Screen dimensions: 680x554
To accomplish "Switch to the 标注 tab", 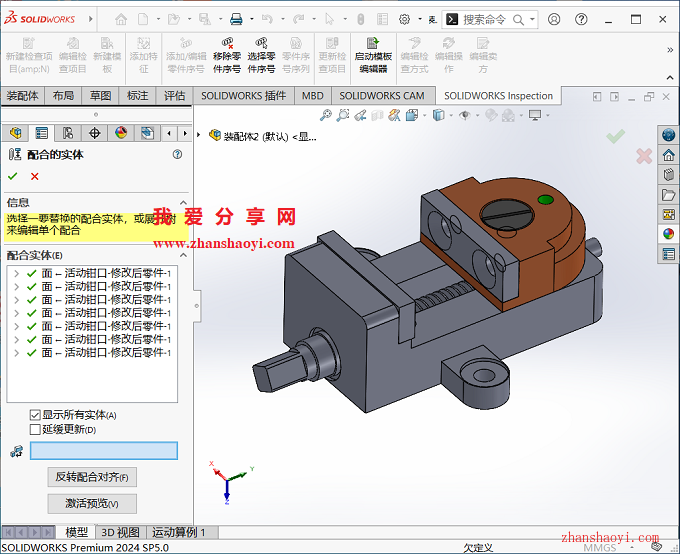I will pyautogui.click(x=137, y=95).
